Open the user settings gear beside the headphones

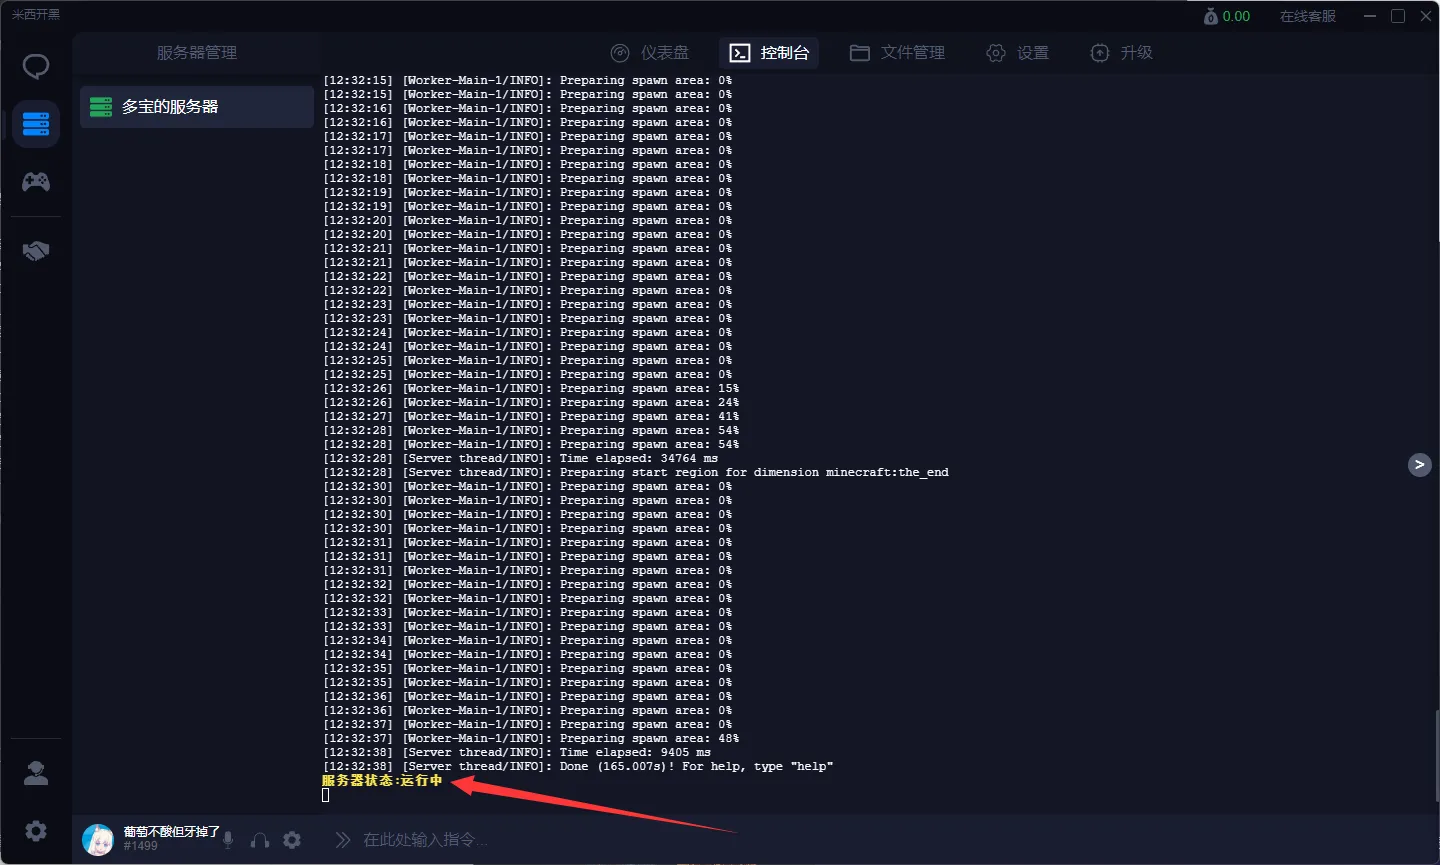[292, 840]
